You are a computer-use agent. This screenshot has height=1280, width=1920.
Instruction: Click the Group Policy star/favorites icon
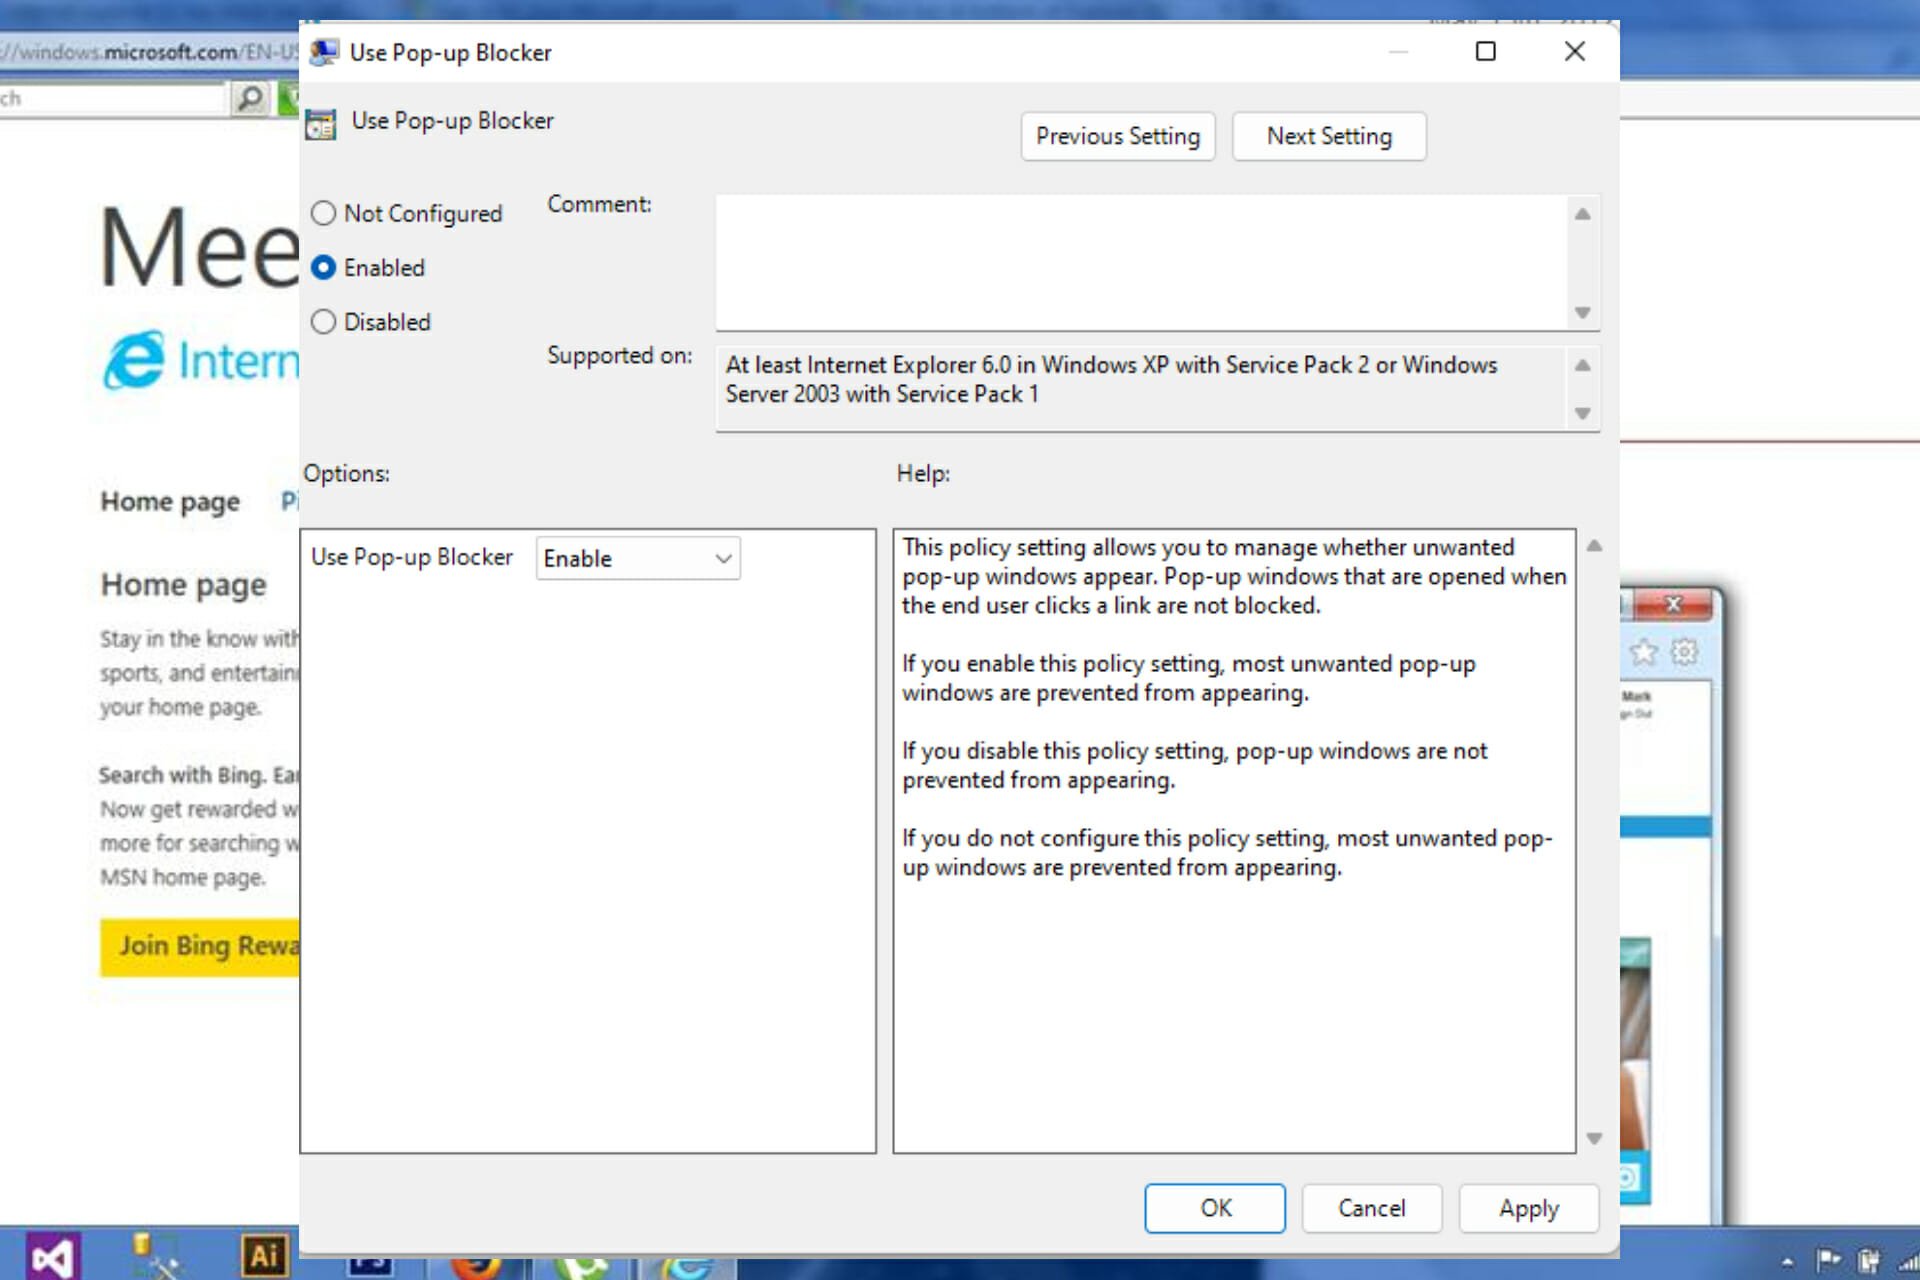(x=1644, y=653)
